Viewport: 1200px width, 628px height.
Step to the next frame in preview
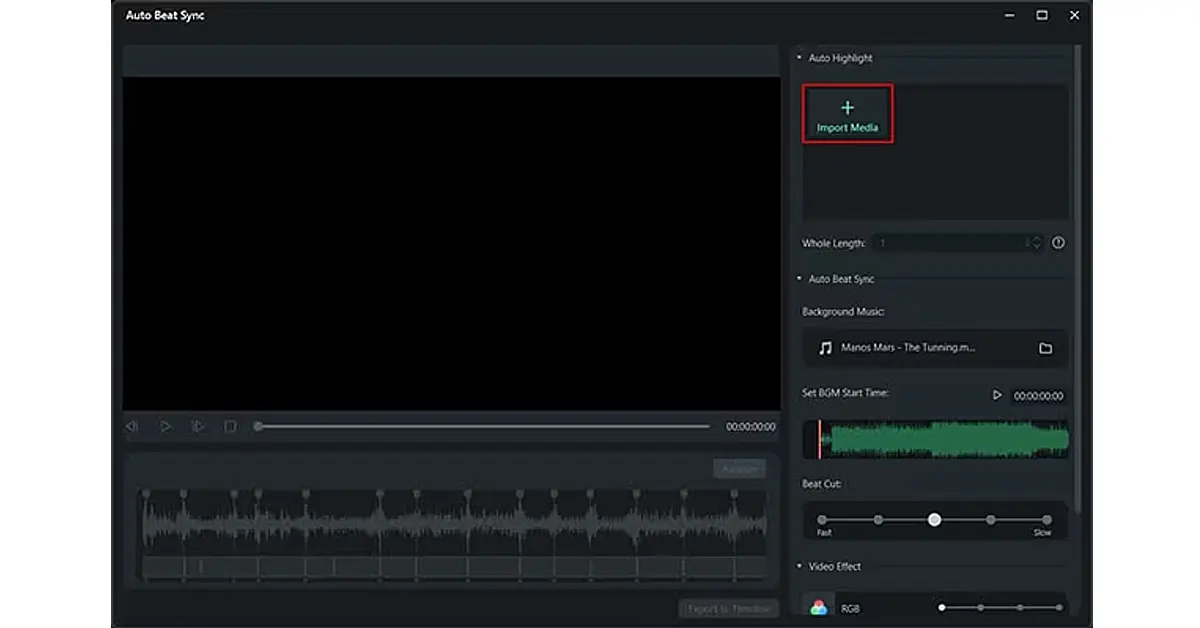point(198,426)
